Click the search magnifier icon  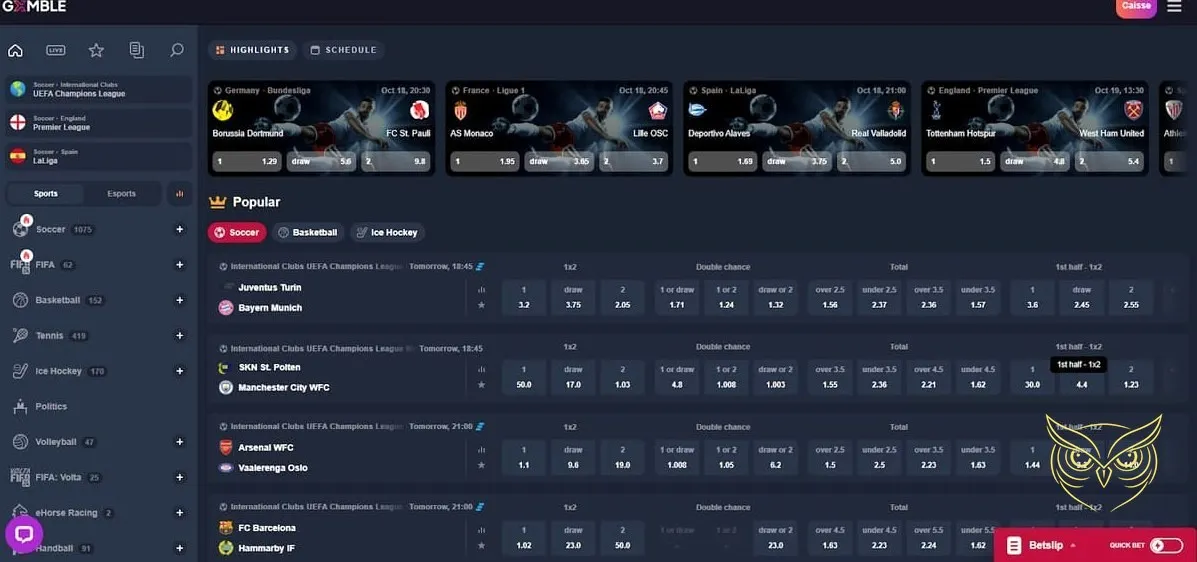[177, 50]
